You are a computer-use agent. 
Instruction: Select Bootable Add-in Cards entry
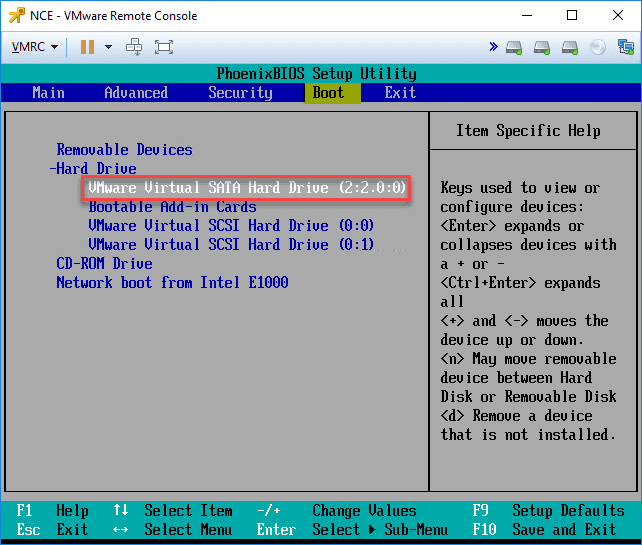click(172, 207)
